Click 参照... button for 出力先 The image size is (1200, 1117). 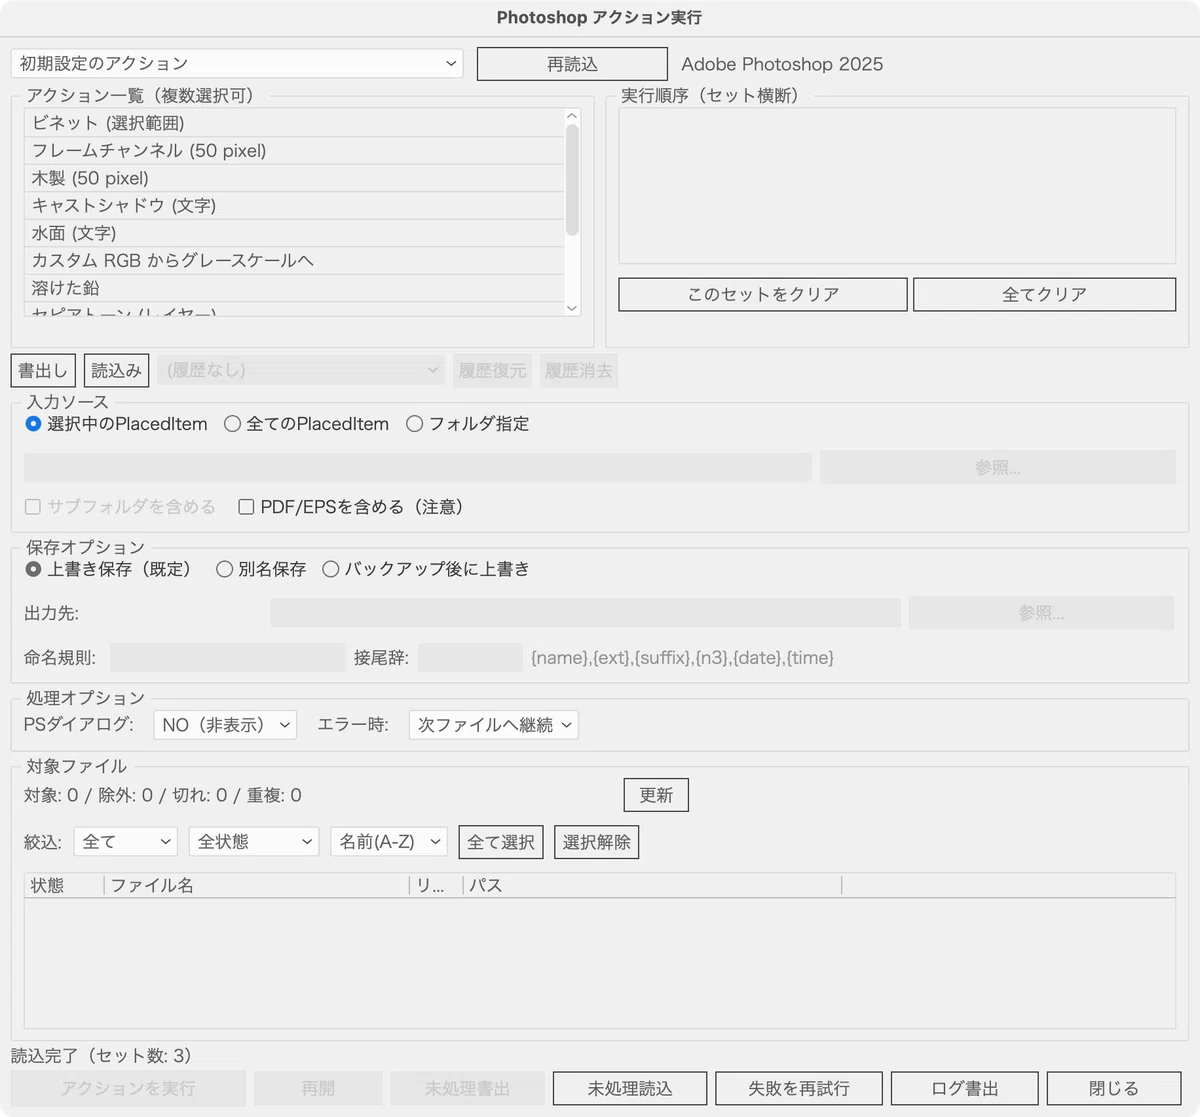point(1041,613)
